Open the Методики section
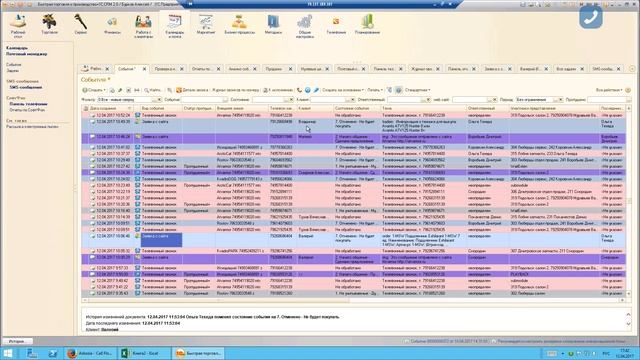640x360 pixels. coord(273,24)
